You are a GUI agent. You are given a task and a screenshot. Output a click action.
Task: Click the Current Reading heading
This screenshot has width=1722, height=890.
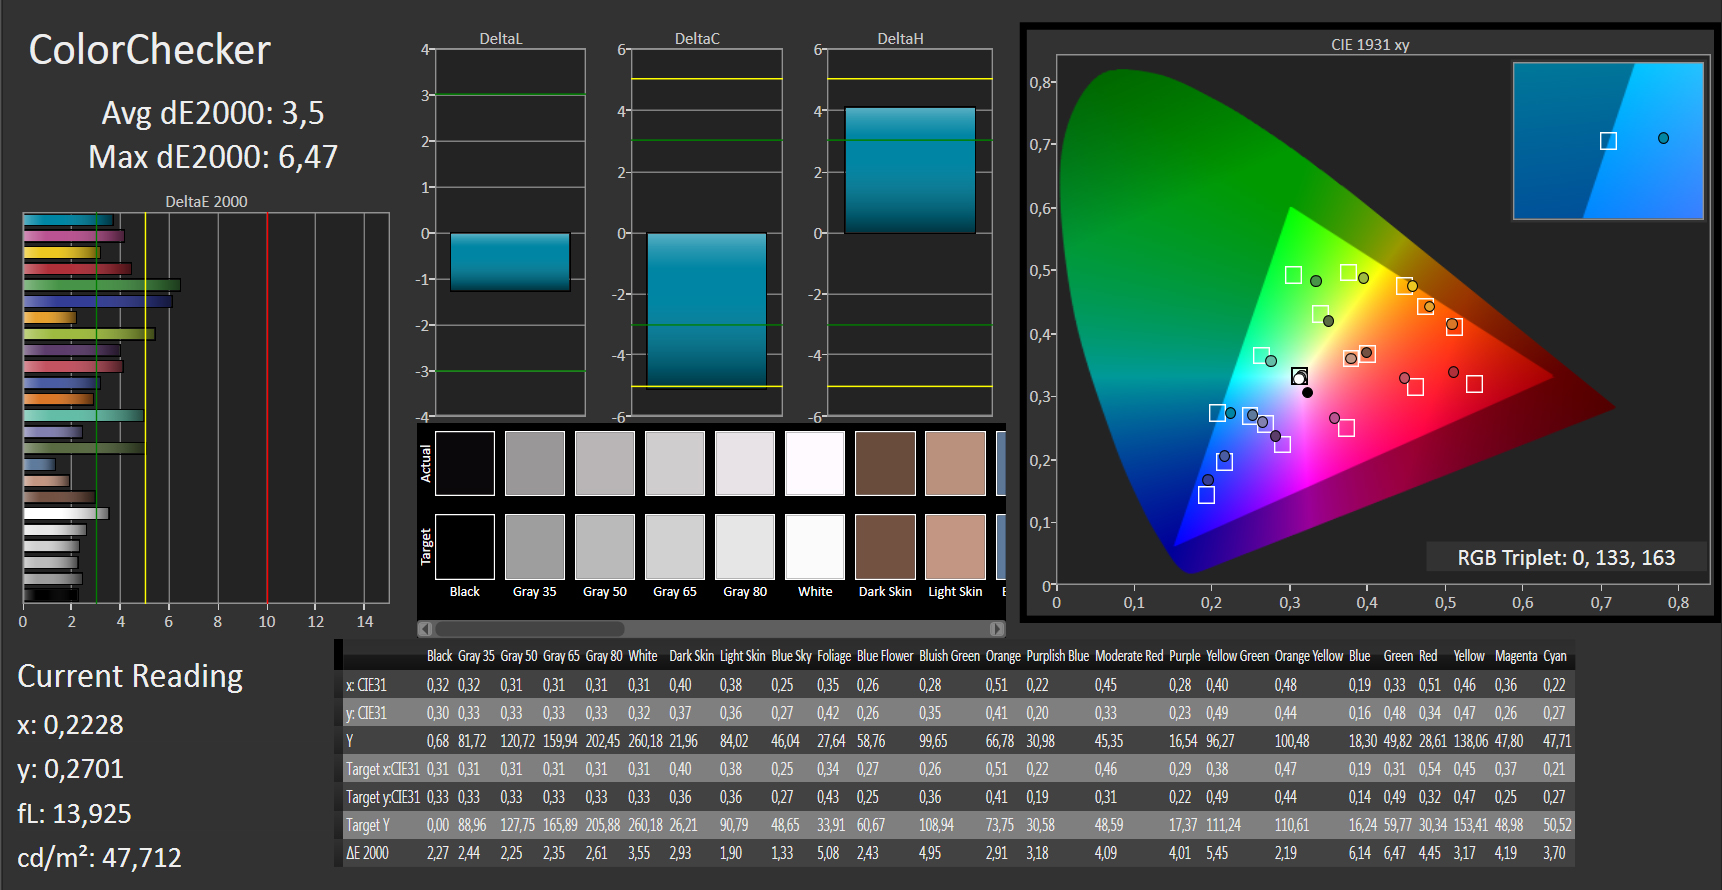130,676
